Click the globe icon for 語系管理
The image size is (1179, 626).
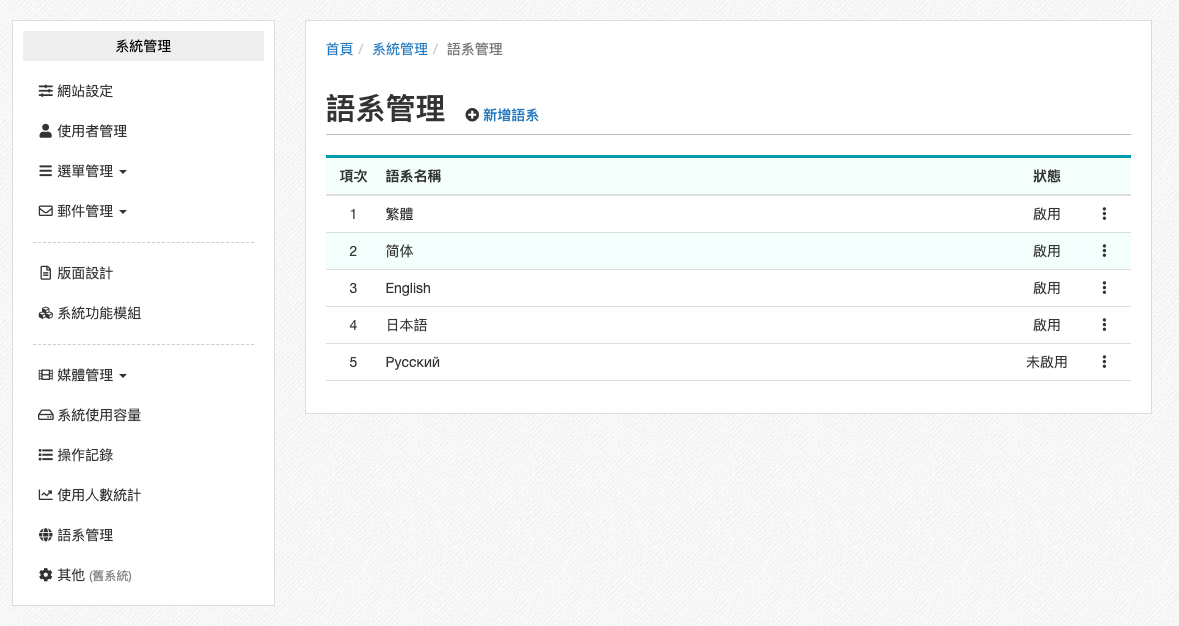[45, 535]
